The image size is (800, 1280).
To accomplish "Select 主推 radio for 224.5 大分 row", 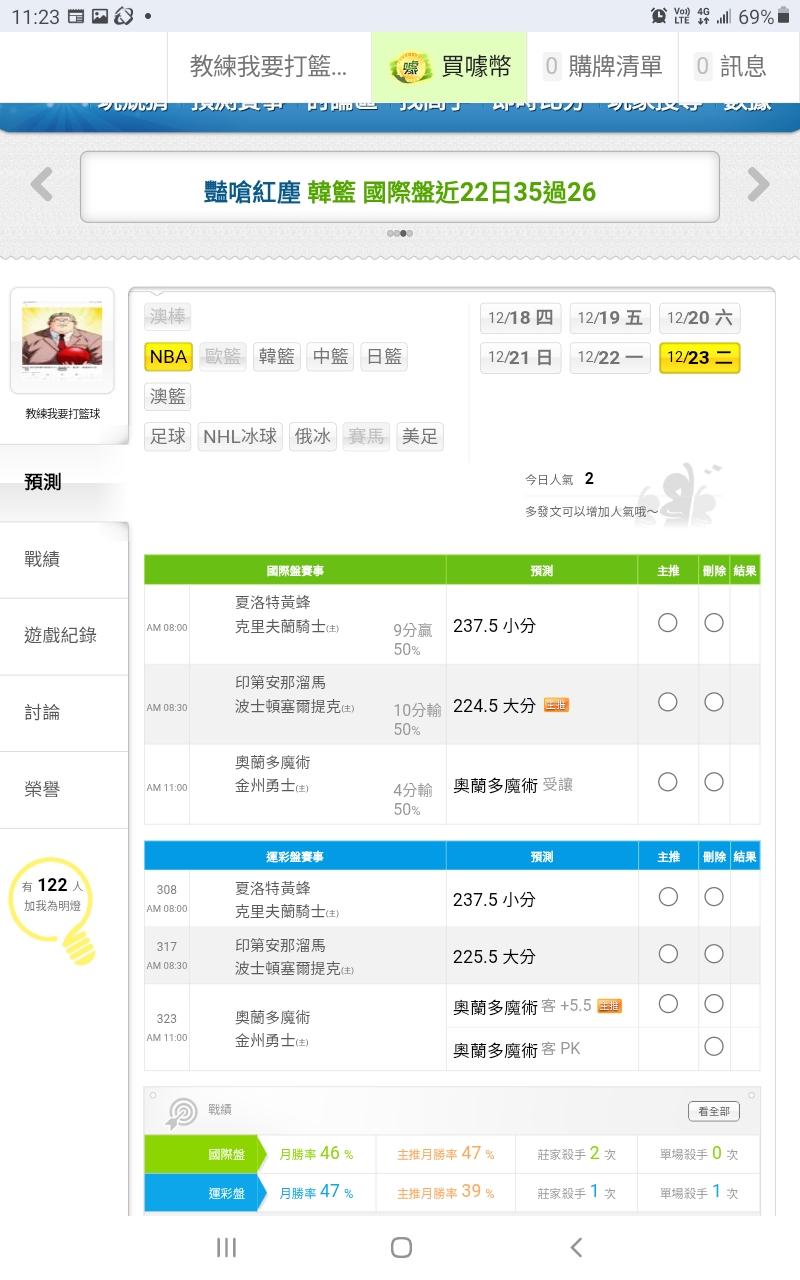I will 668,702.
